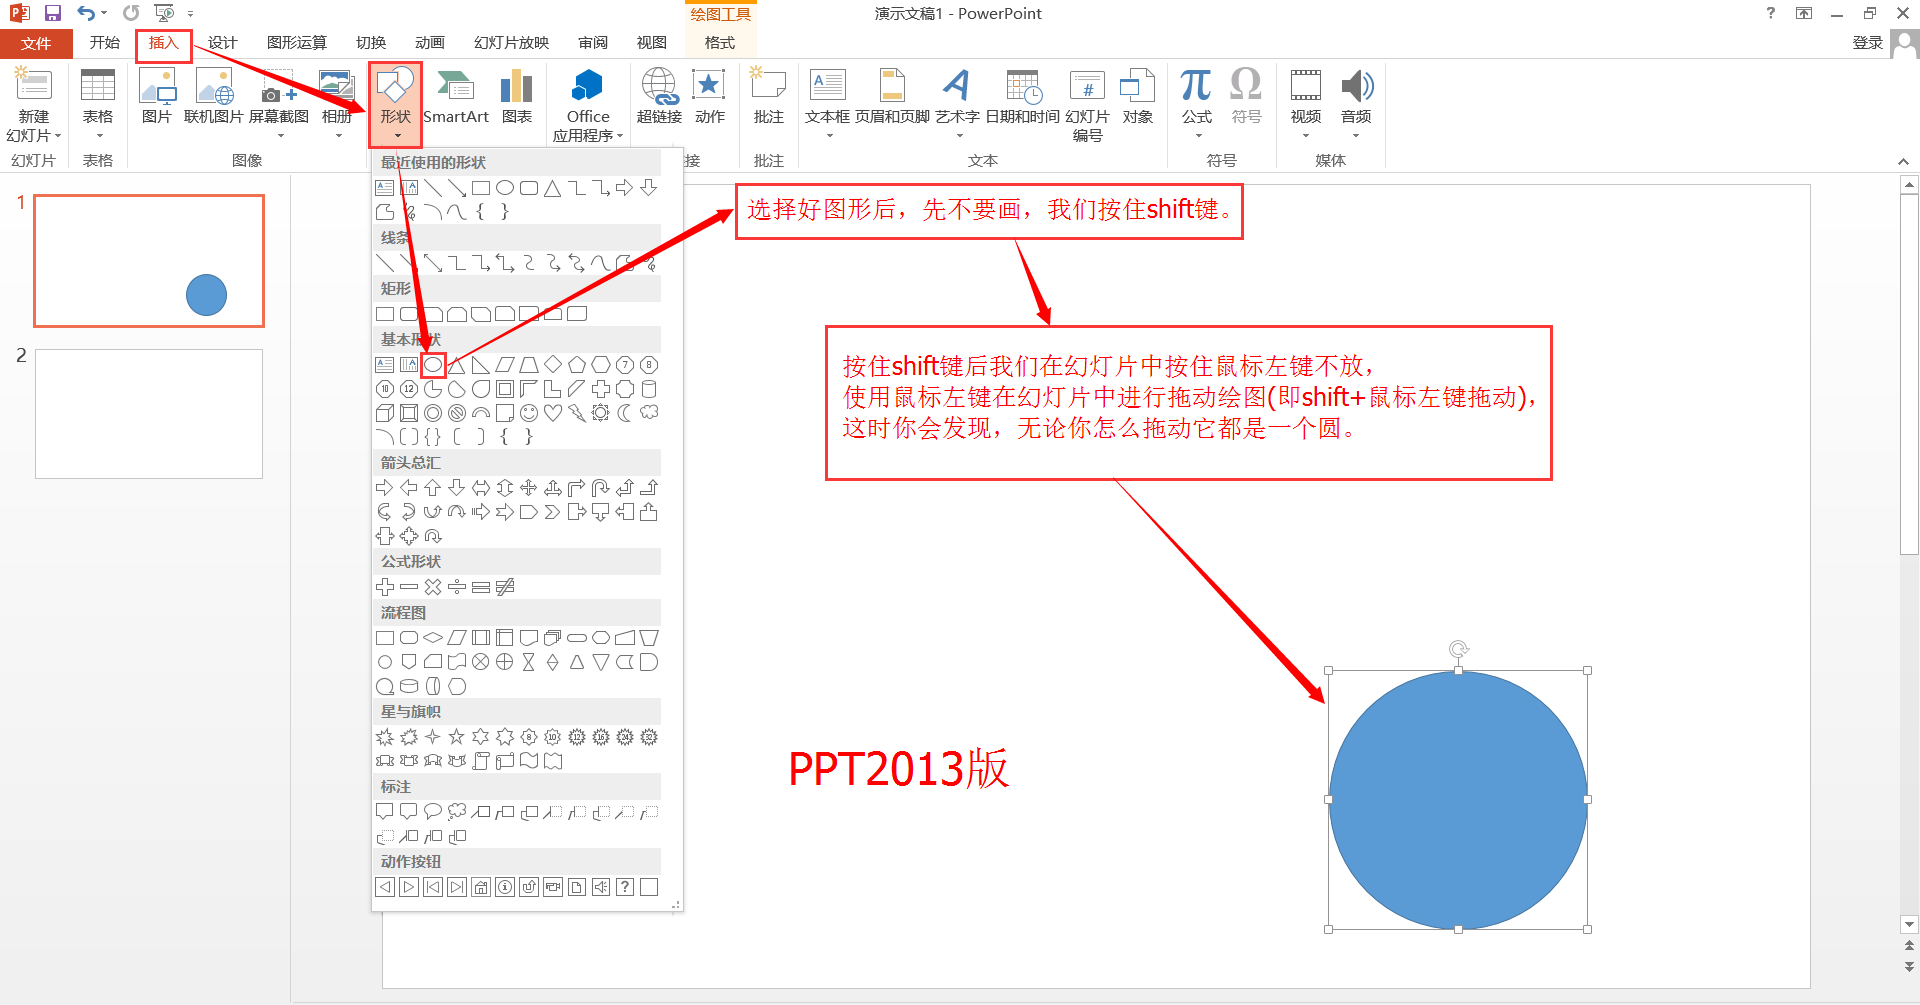Open the File (文件) tab
This screenshot has height=1005, width=1920.
(x=36, y=43)
